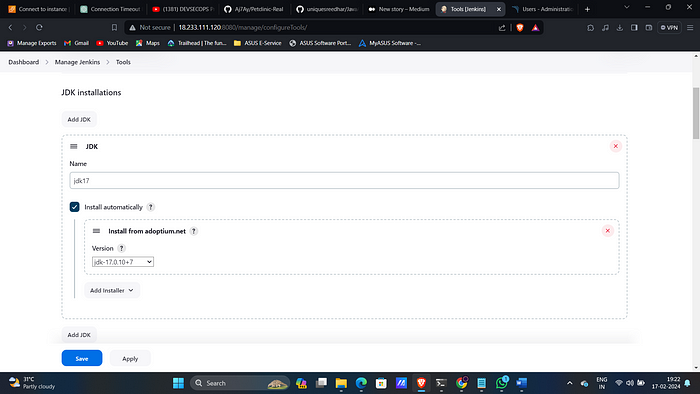The image size is (700, 394).
Task: Toggle the browser sidebar panel icon
Action: click(634, 28)
